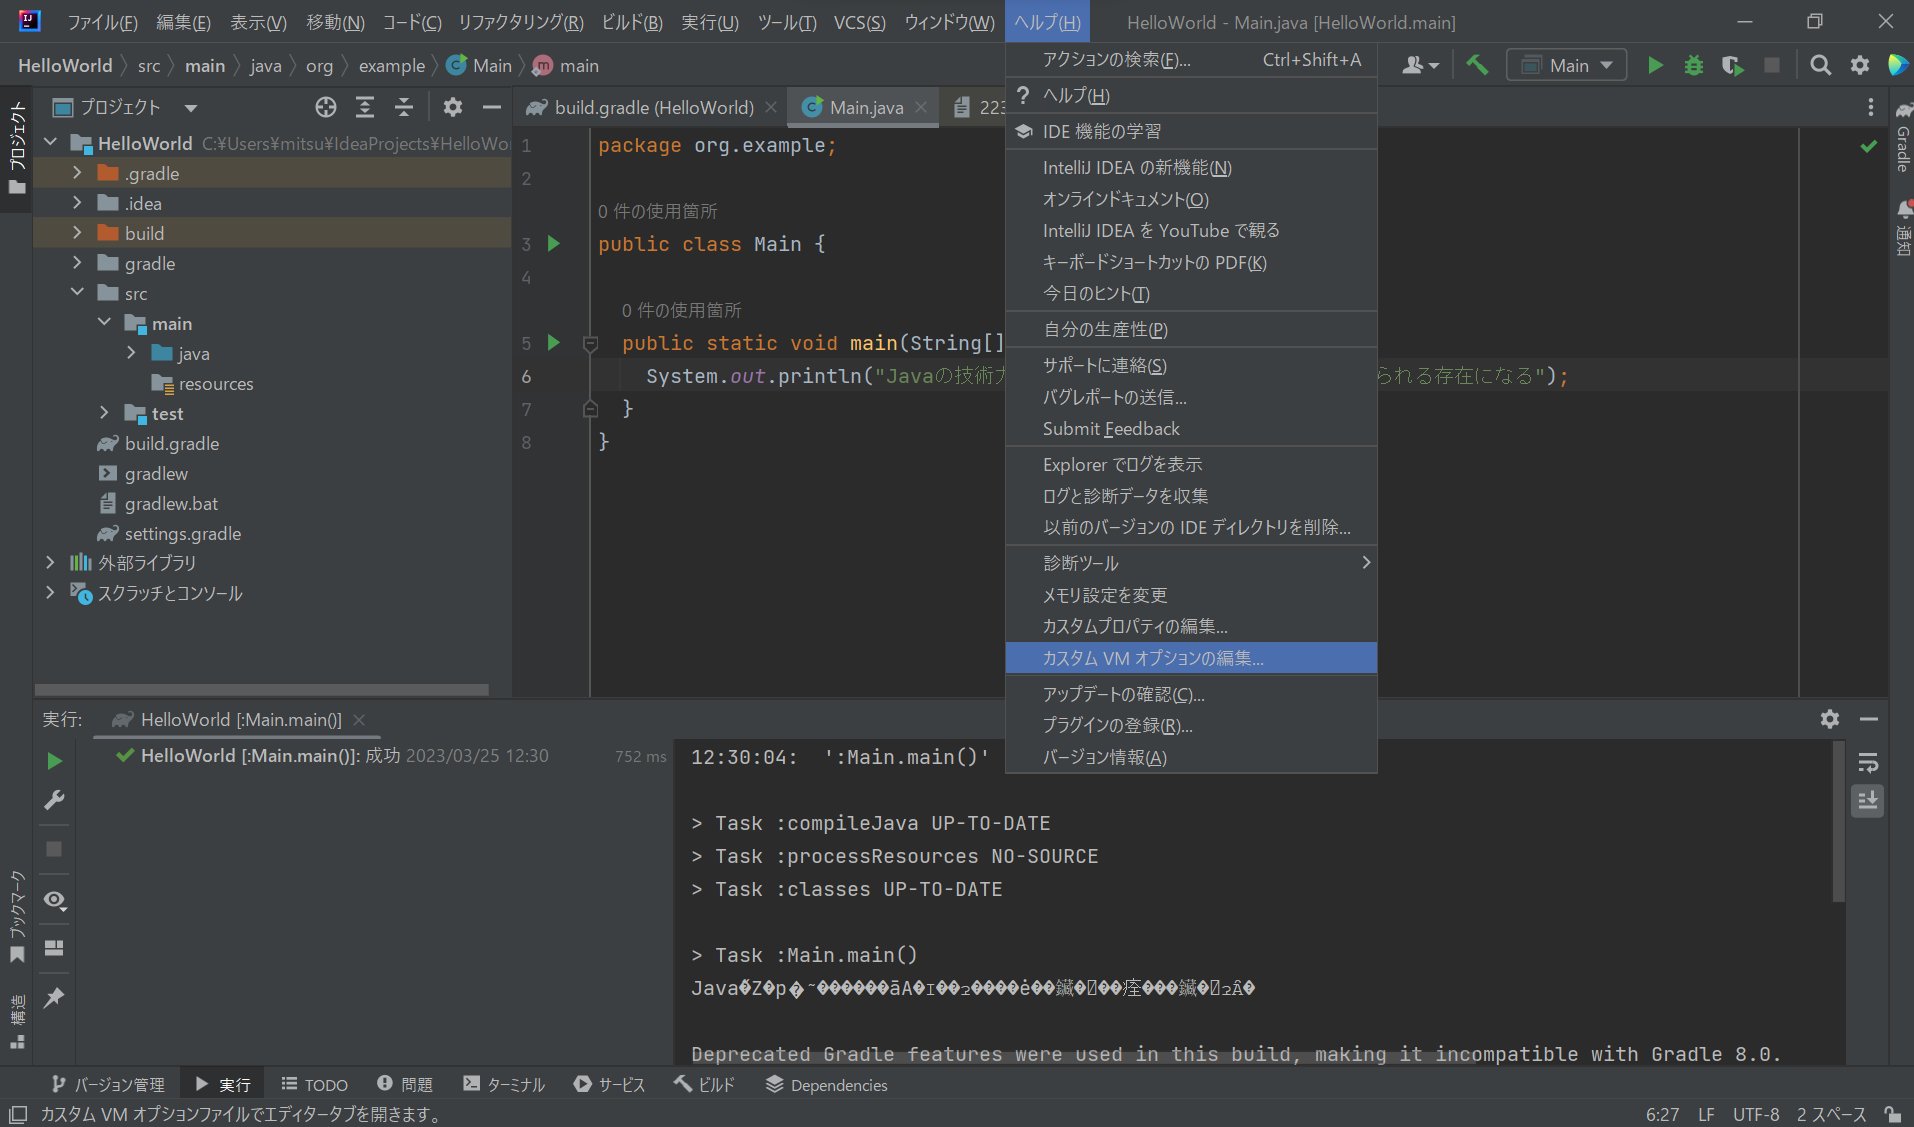The width and height of the screenshot is (1914, 1127).
Task: Open IDE settings via gear icon
Action: pyautogui.click(x=1860, y=64)
